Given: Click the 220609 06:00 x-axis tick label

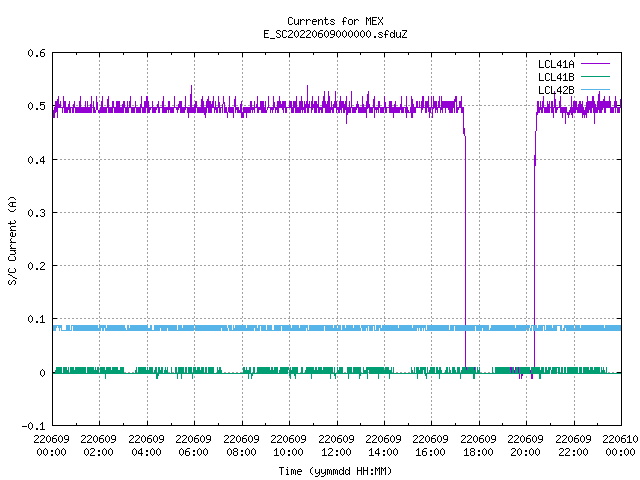Looking at the screenshot, I should (x=193, y=445).
